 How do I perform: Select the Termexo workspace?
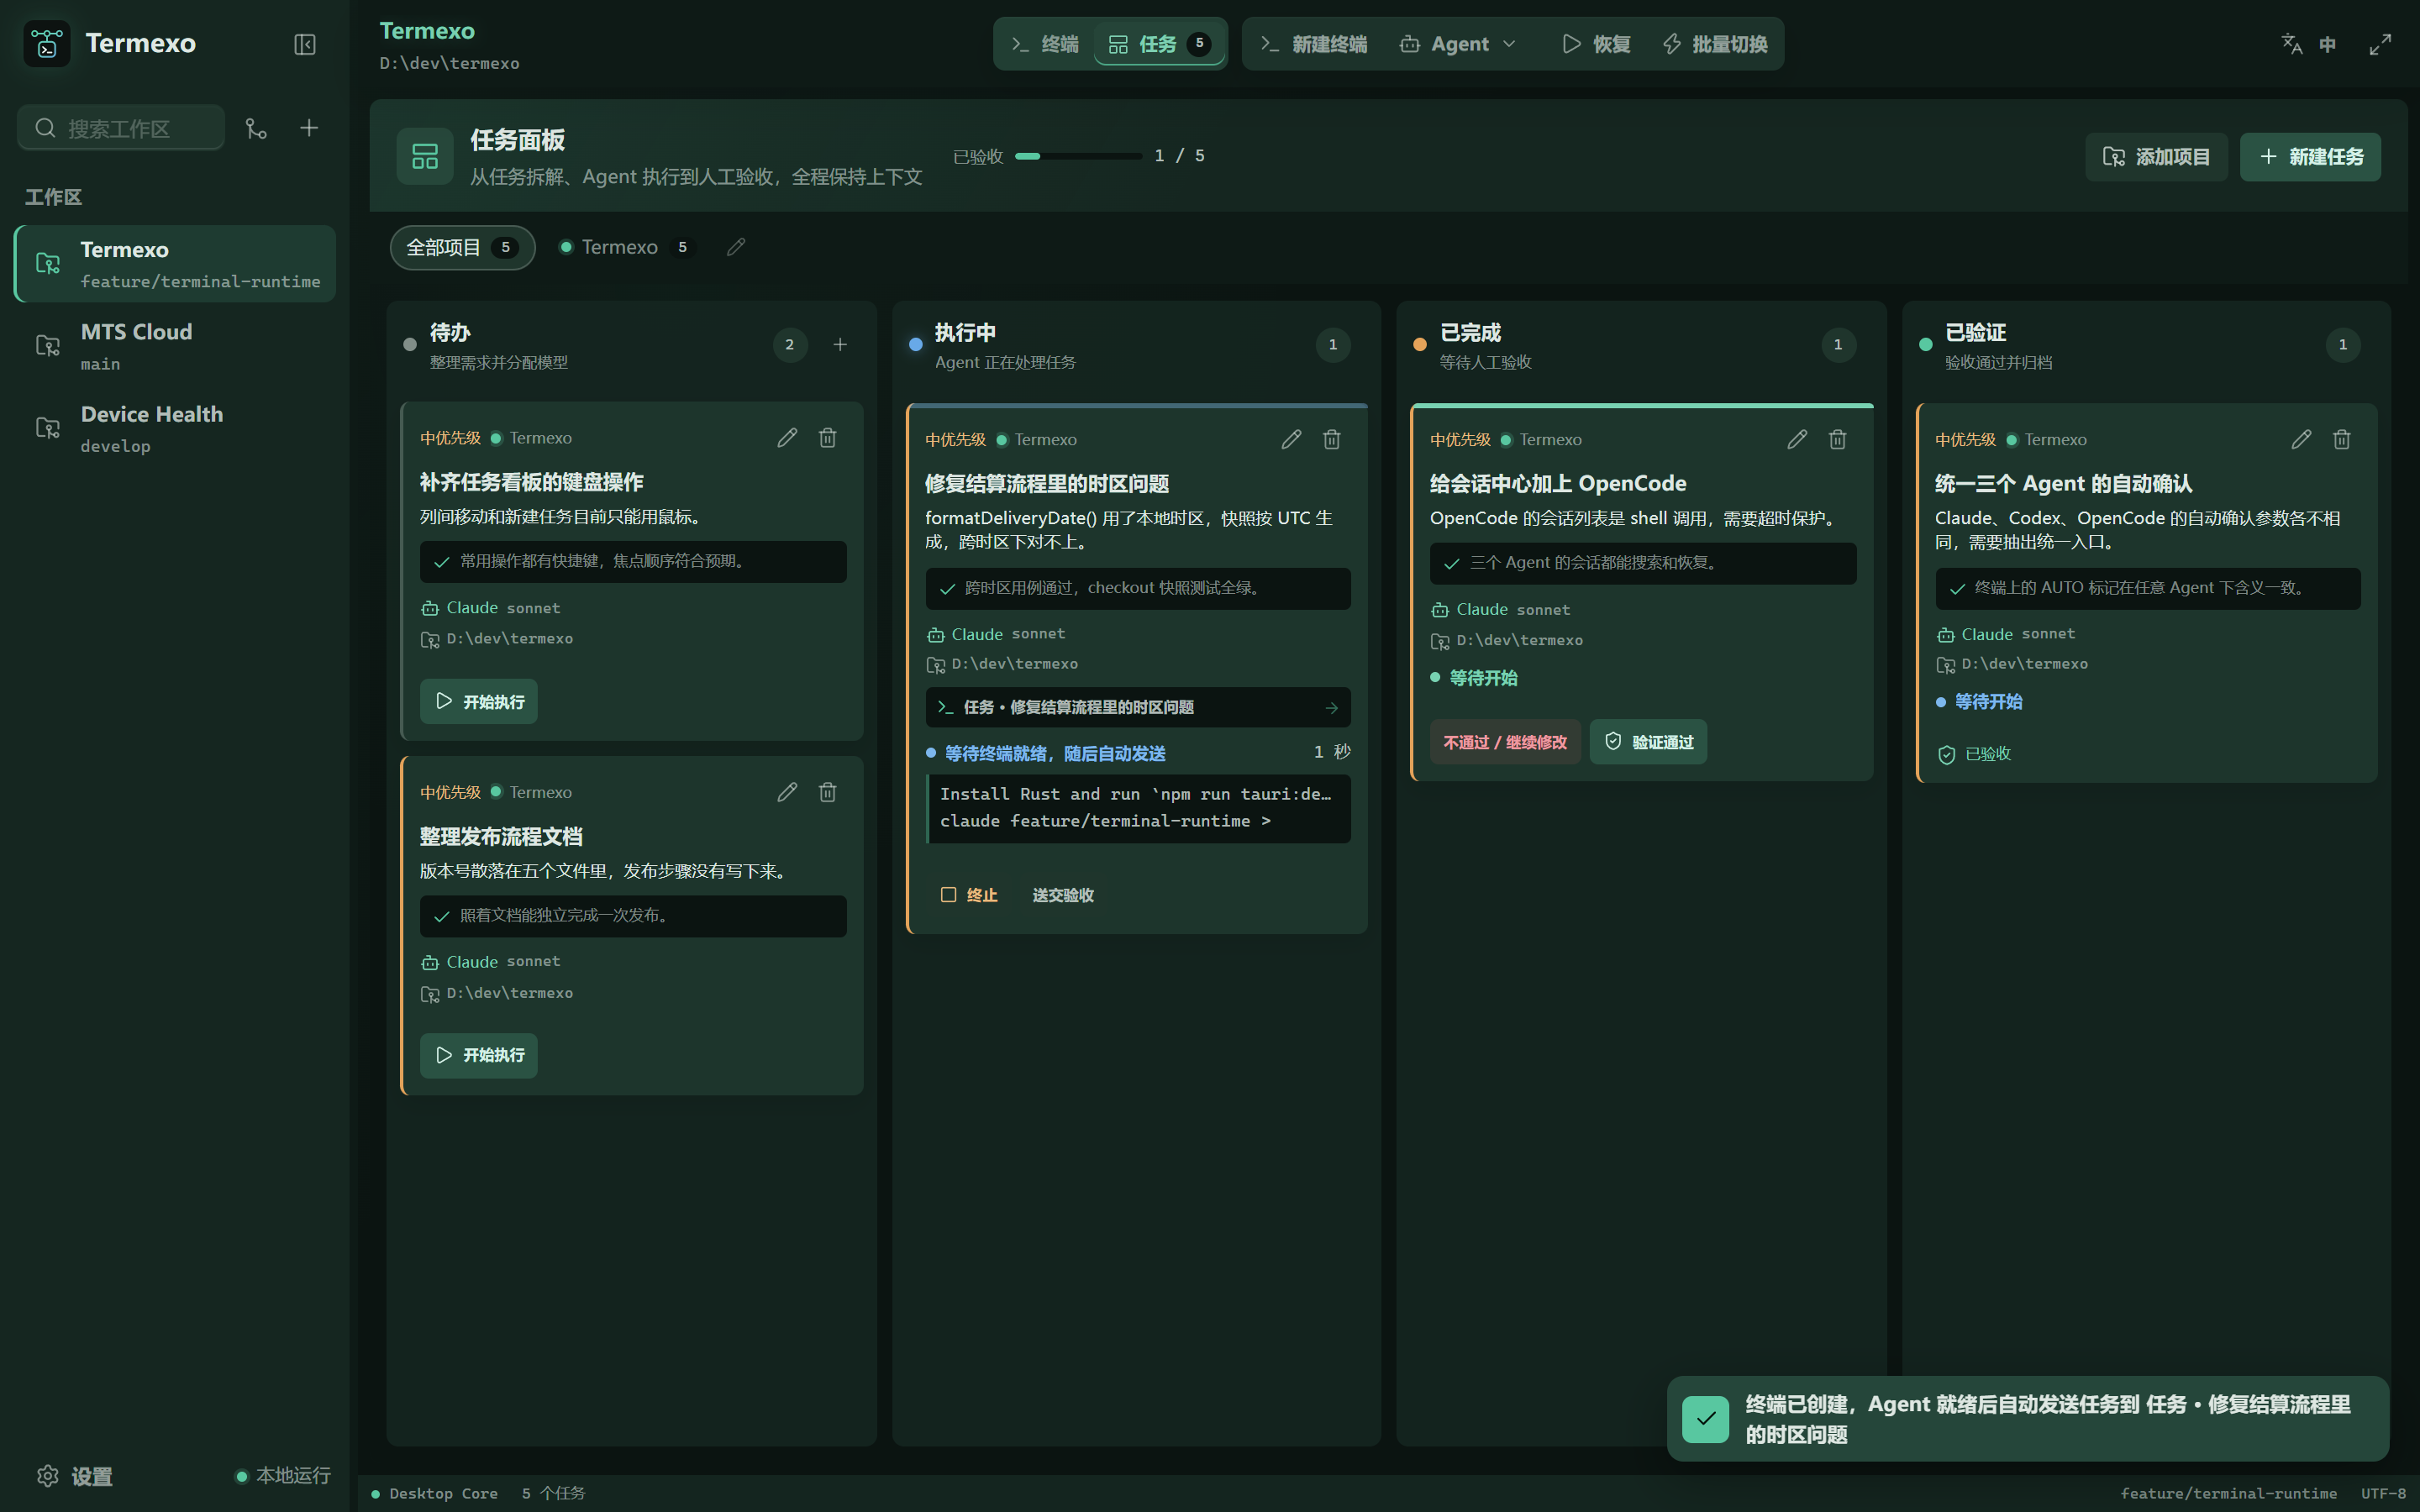(x=176, y=264)
